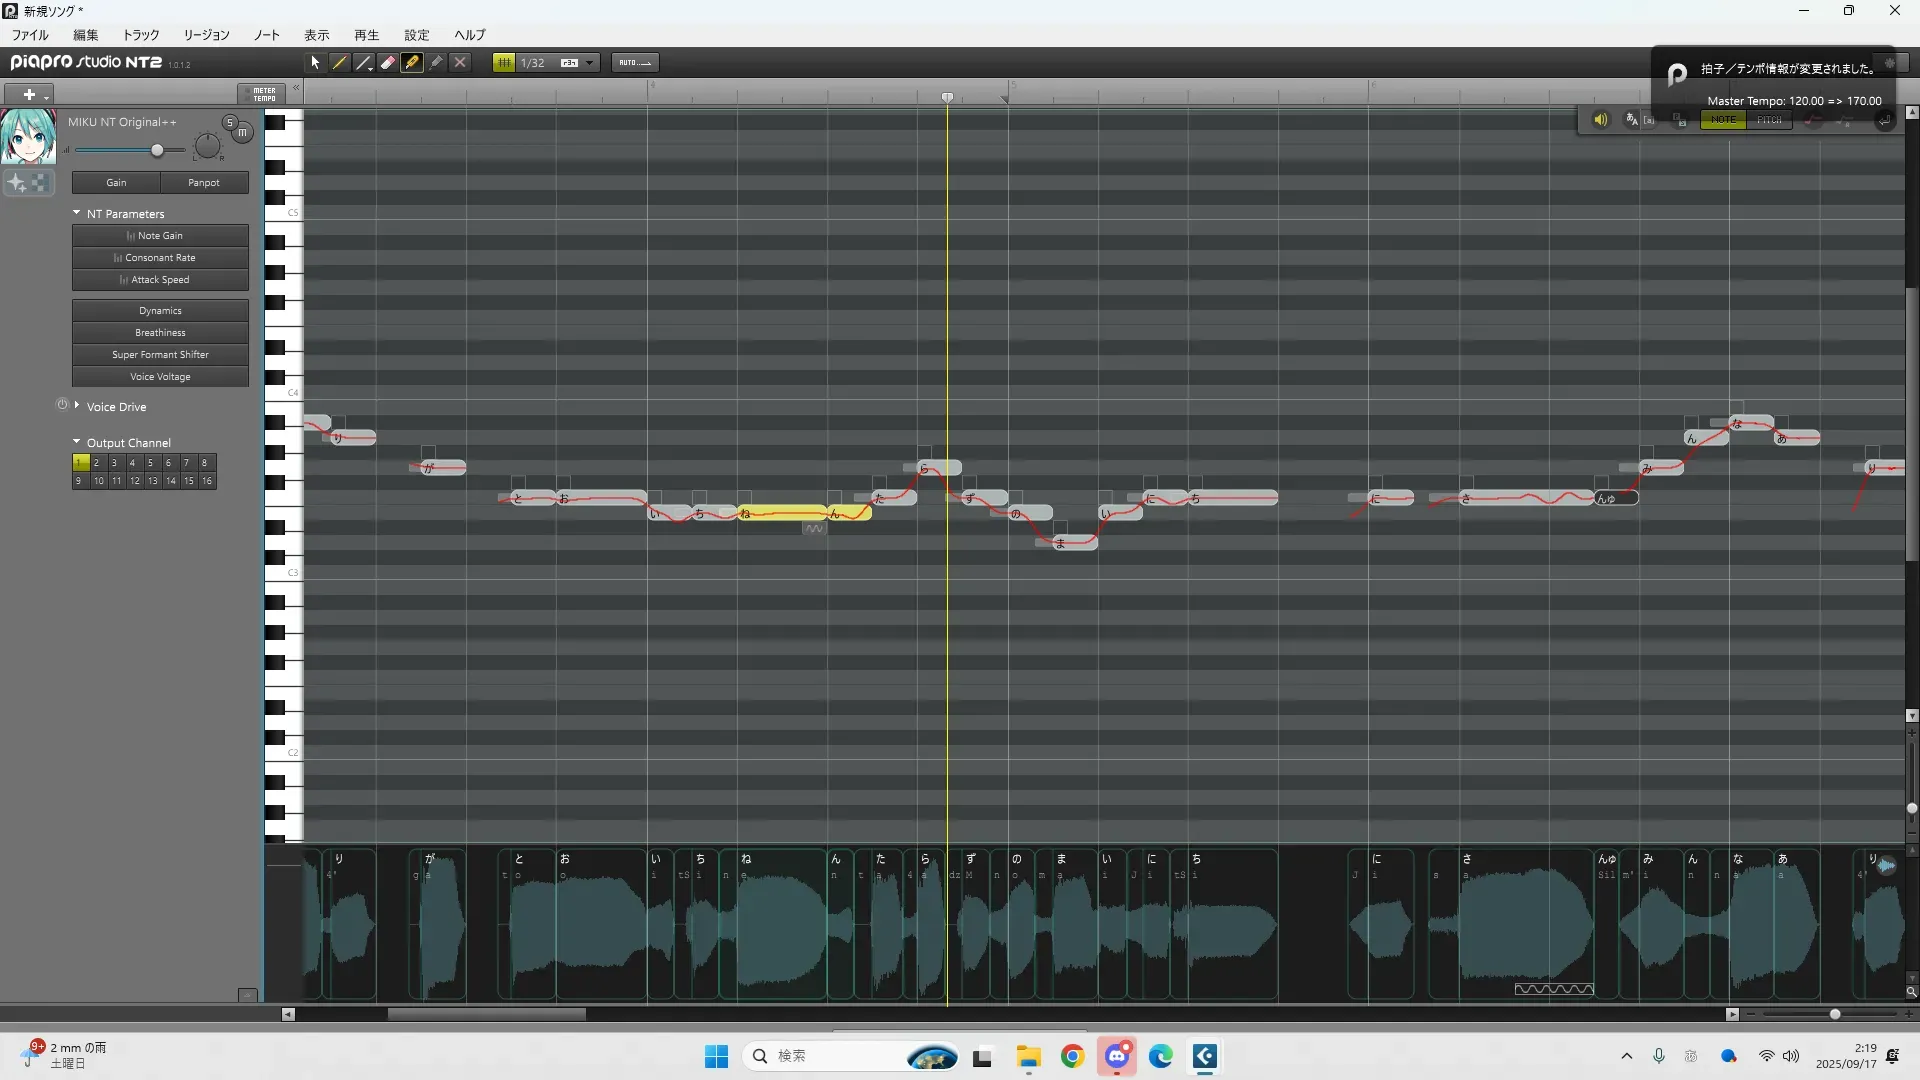The image size is (1920, 1080).
Task: Click the track volume slider knob
Action: 157,150
